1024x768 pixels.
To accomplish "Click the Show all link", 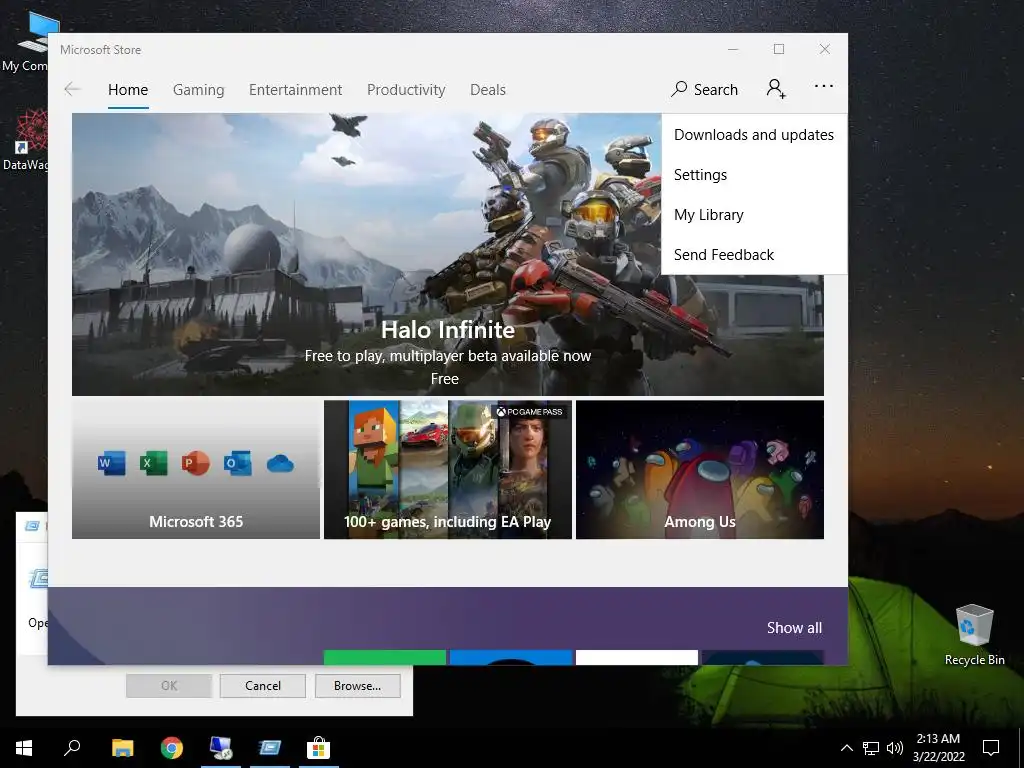I will coord(794,628).
